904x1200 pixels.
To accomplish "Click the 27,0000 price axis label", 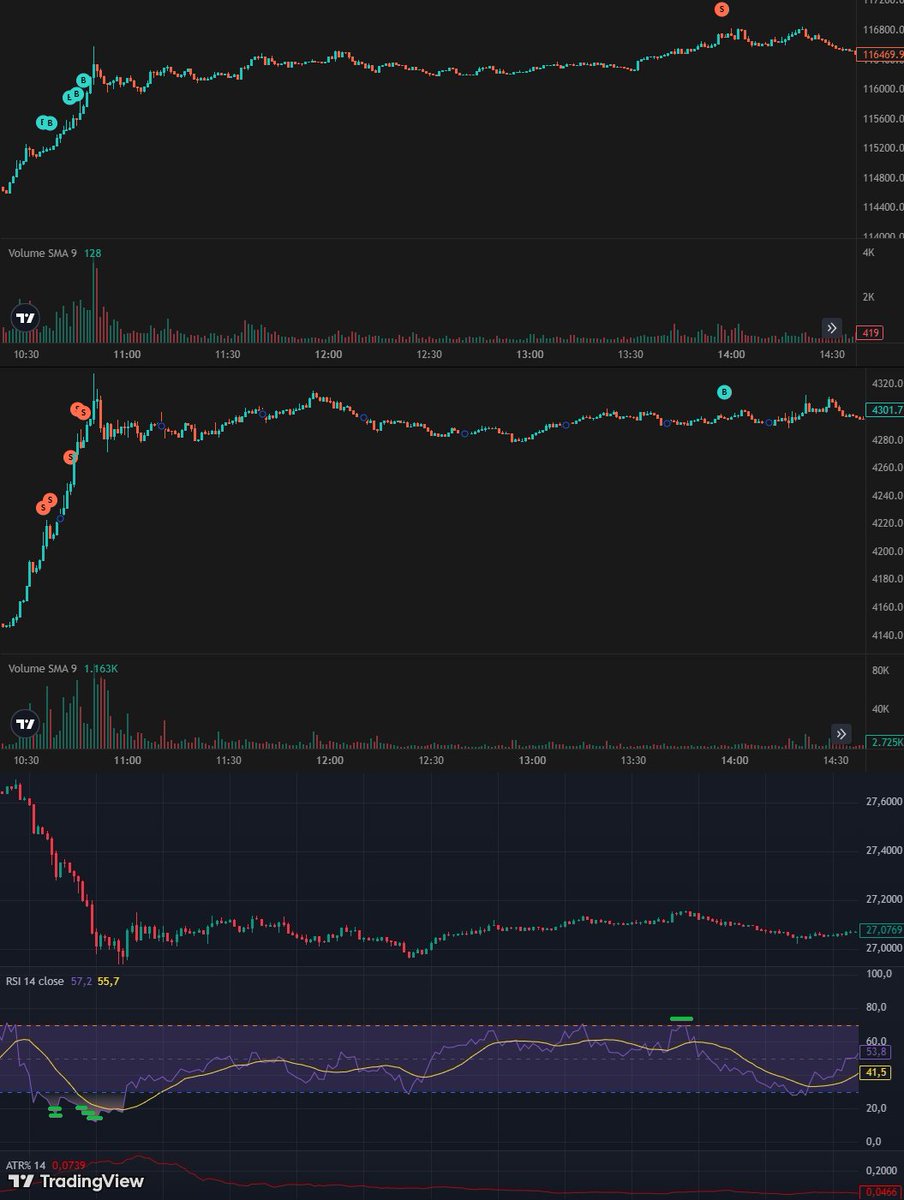I will (882, 948).
